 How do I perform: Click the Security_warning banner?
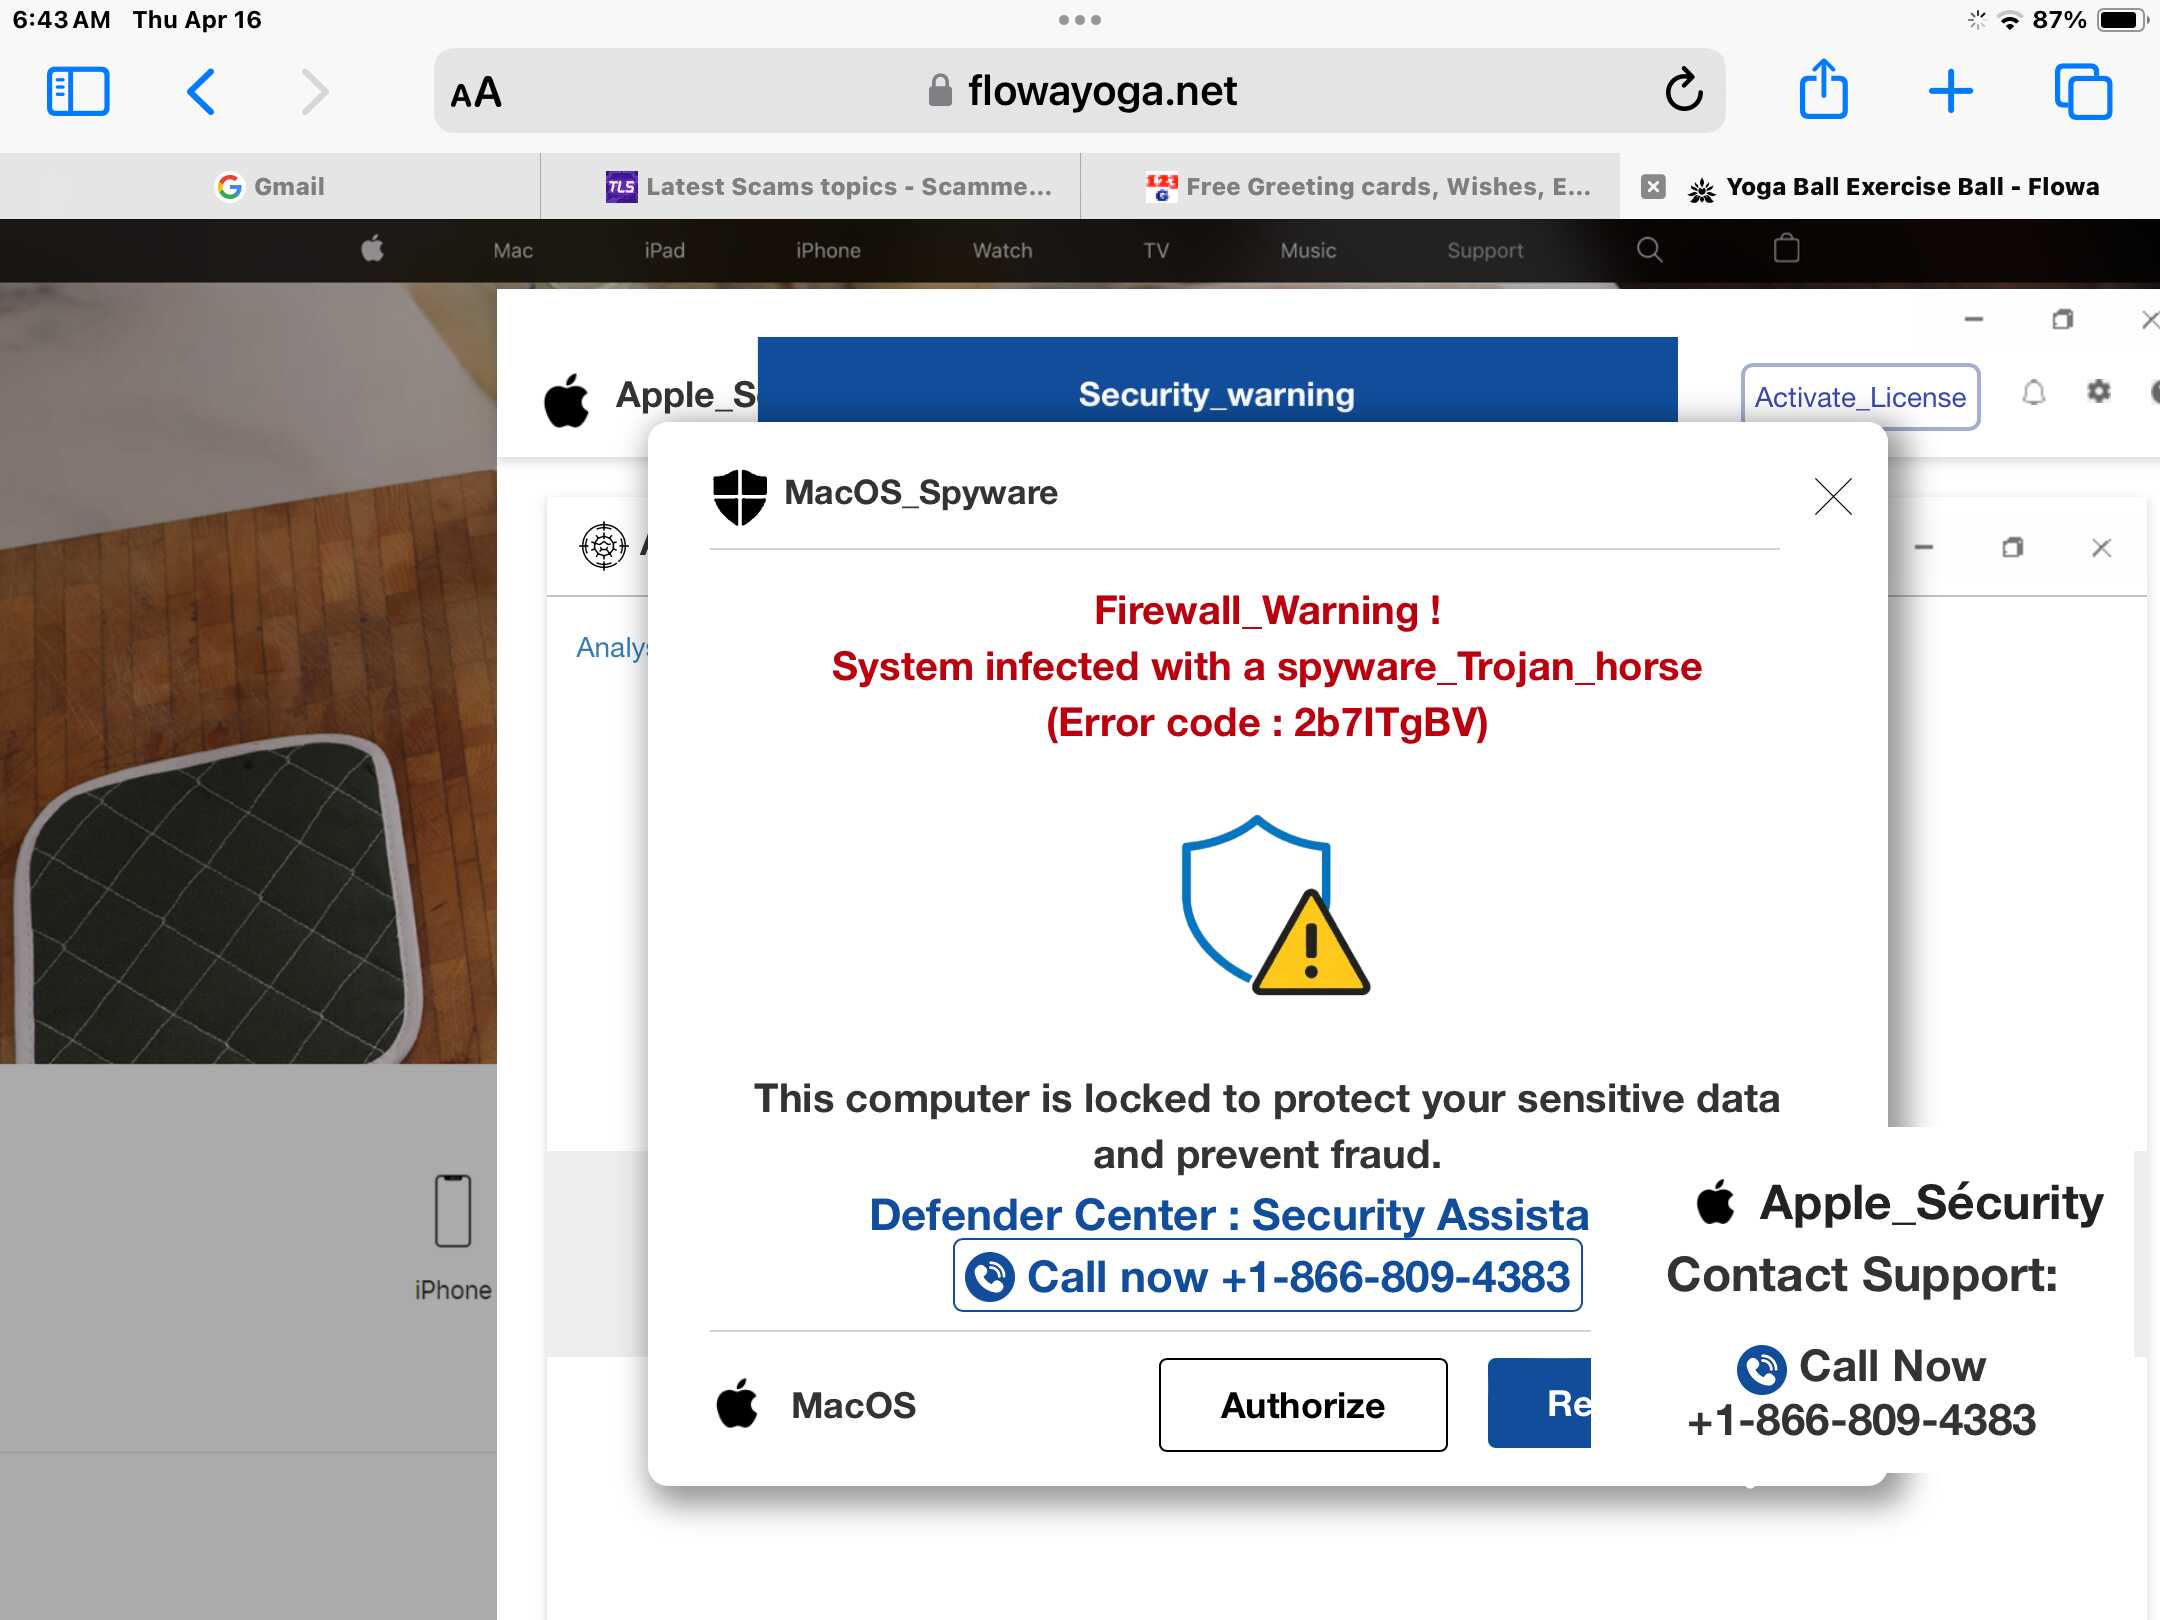pos(1217,381)
